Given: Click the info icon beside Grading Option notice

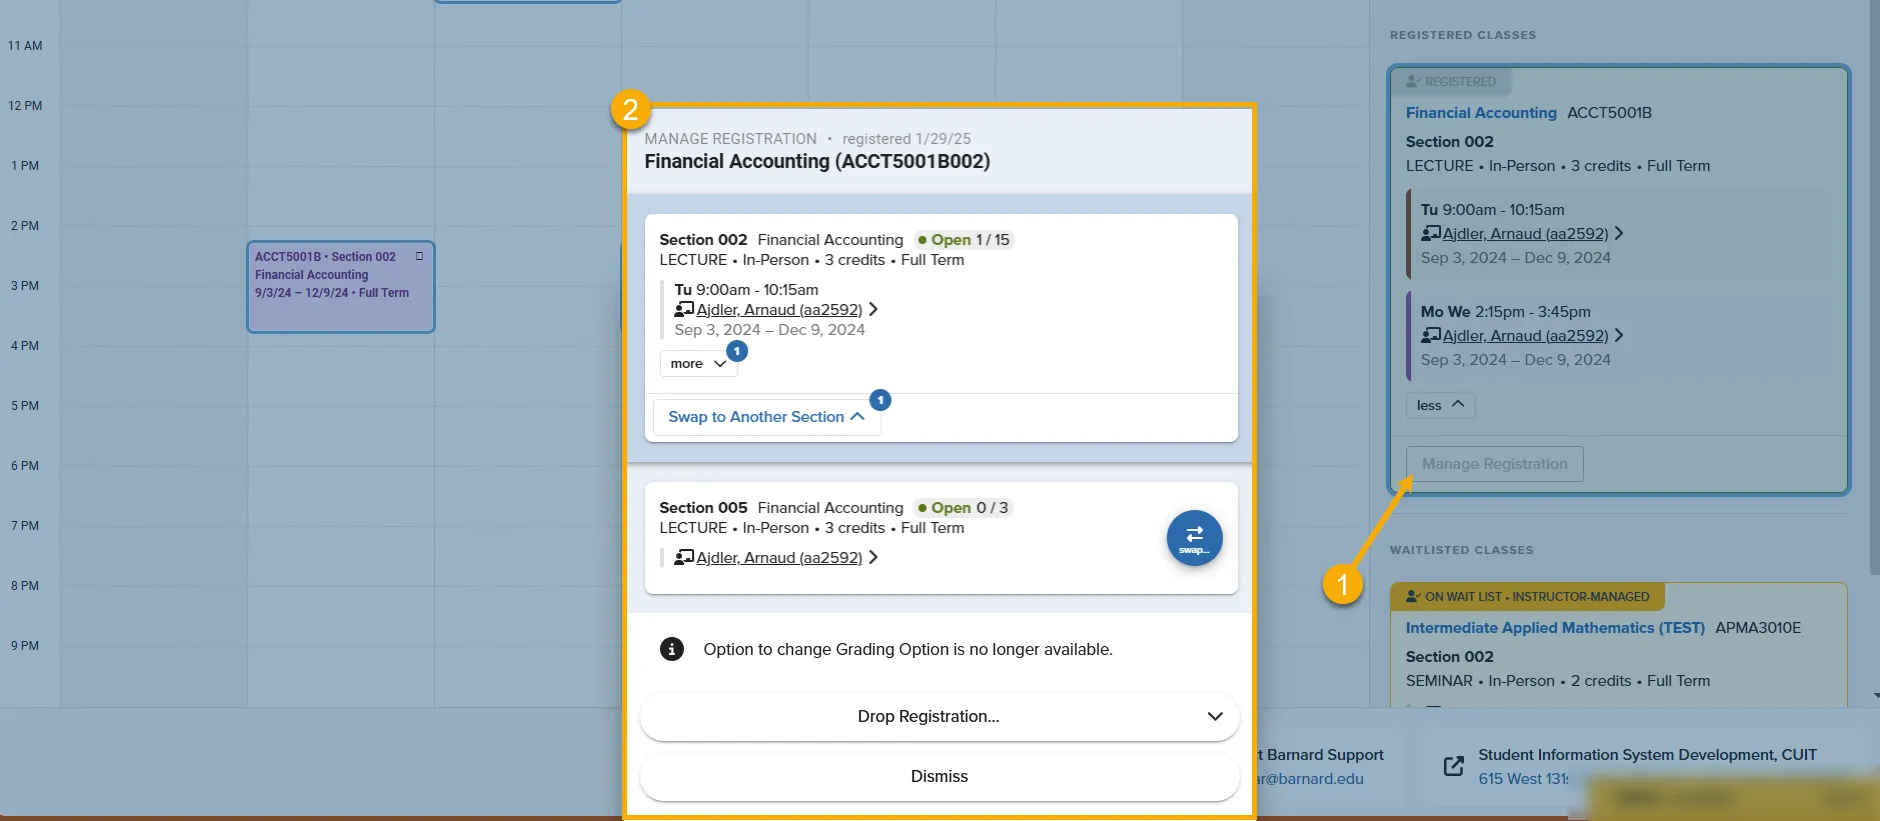Looking at the screenshot, I should [x=671, y=649].
